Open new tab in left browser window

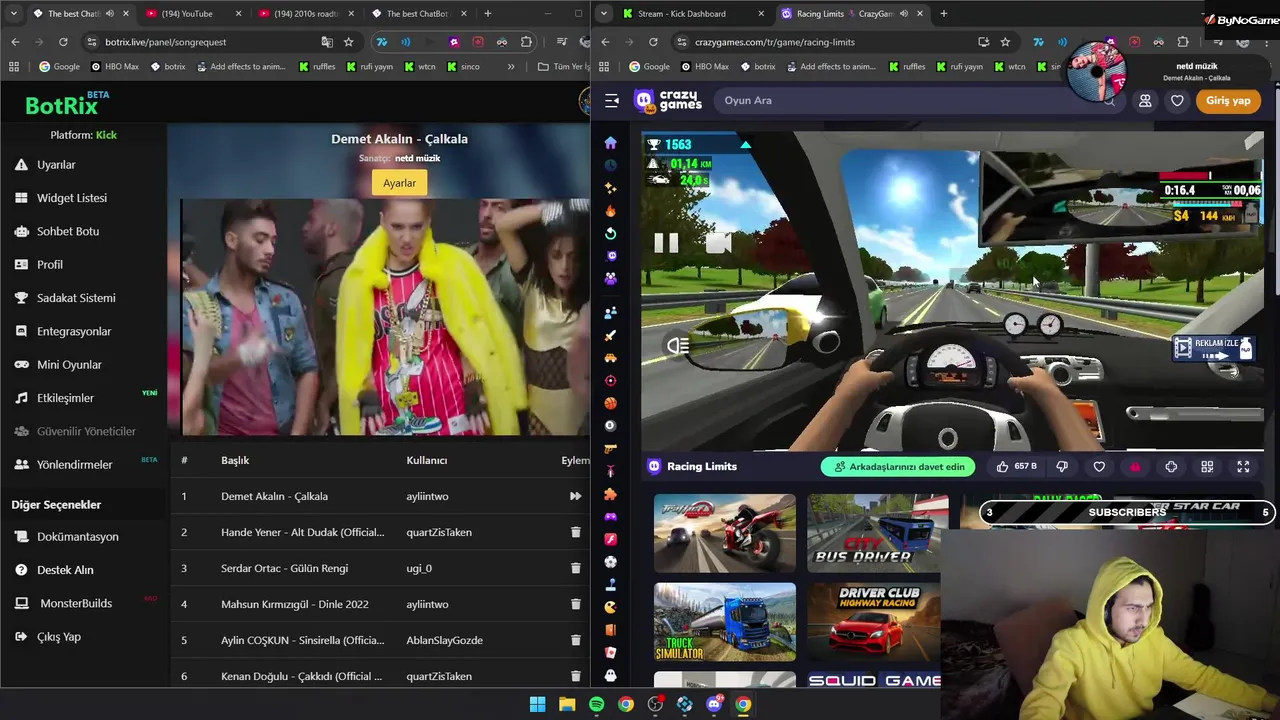coord(487,14)
